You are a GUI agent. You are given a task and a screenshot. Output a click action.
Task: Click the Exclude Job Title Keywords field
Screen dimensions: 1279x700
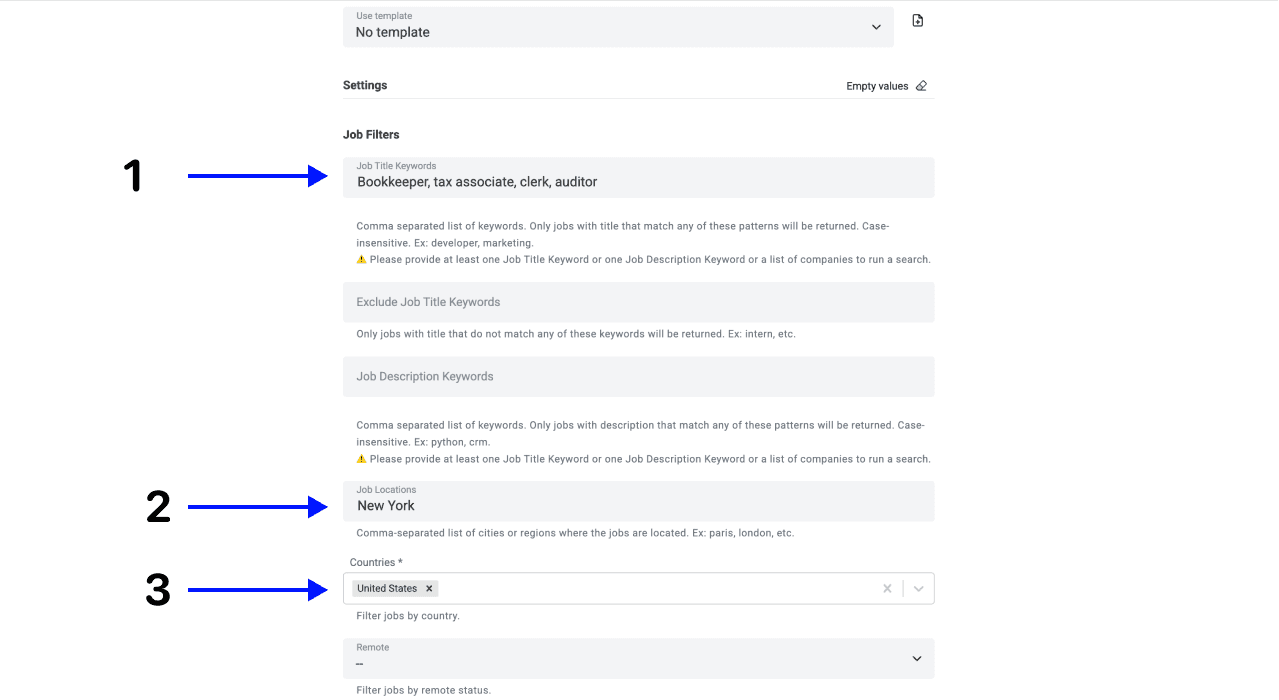click(x=600, y=301)
